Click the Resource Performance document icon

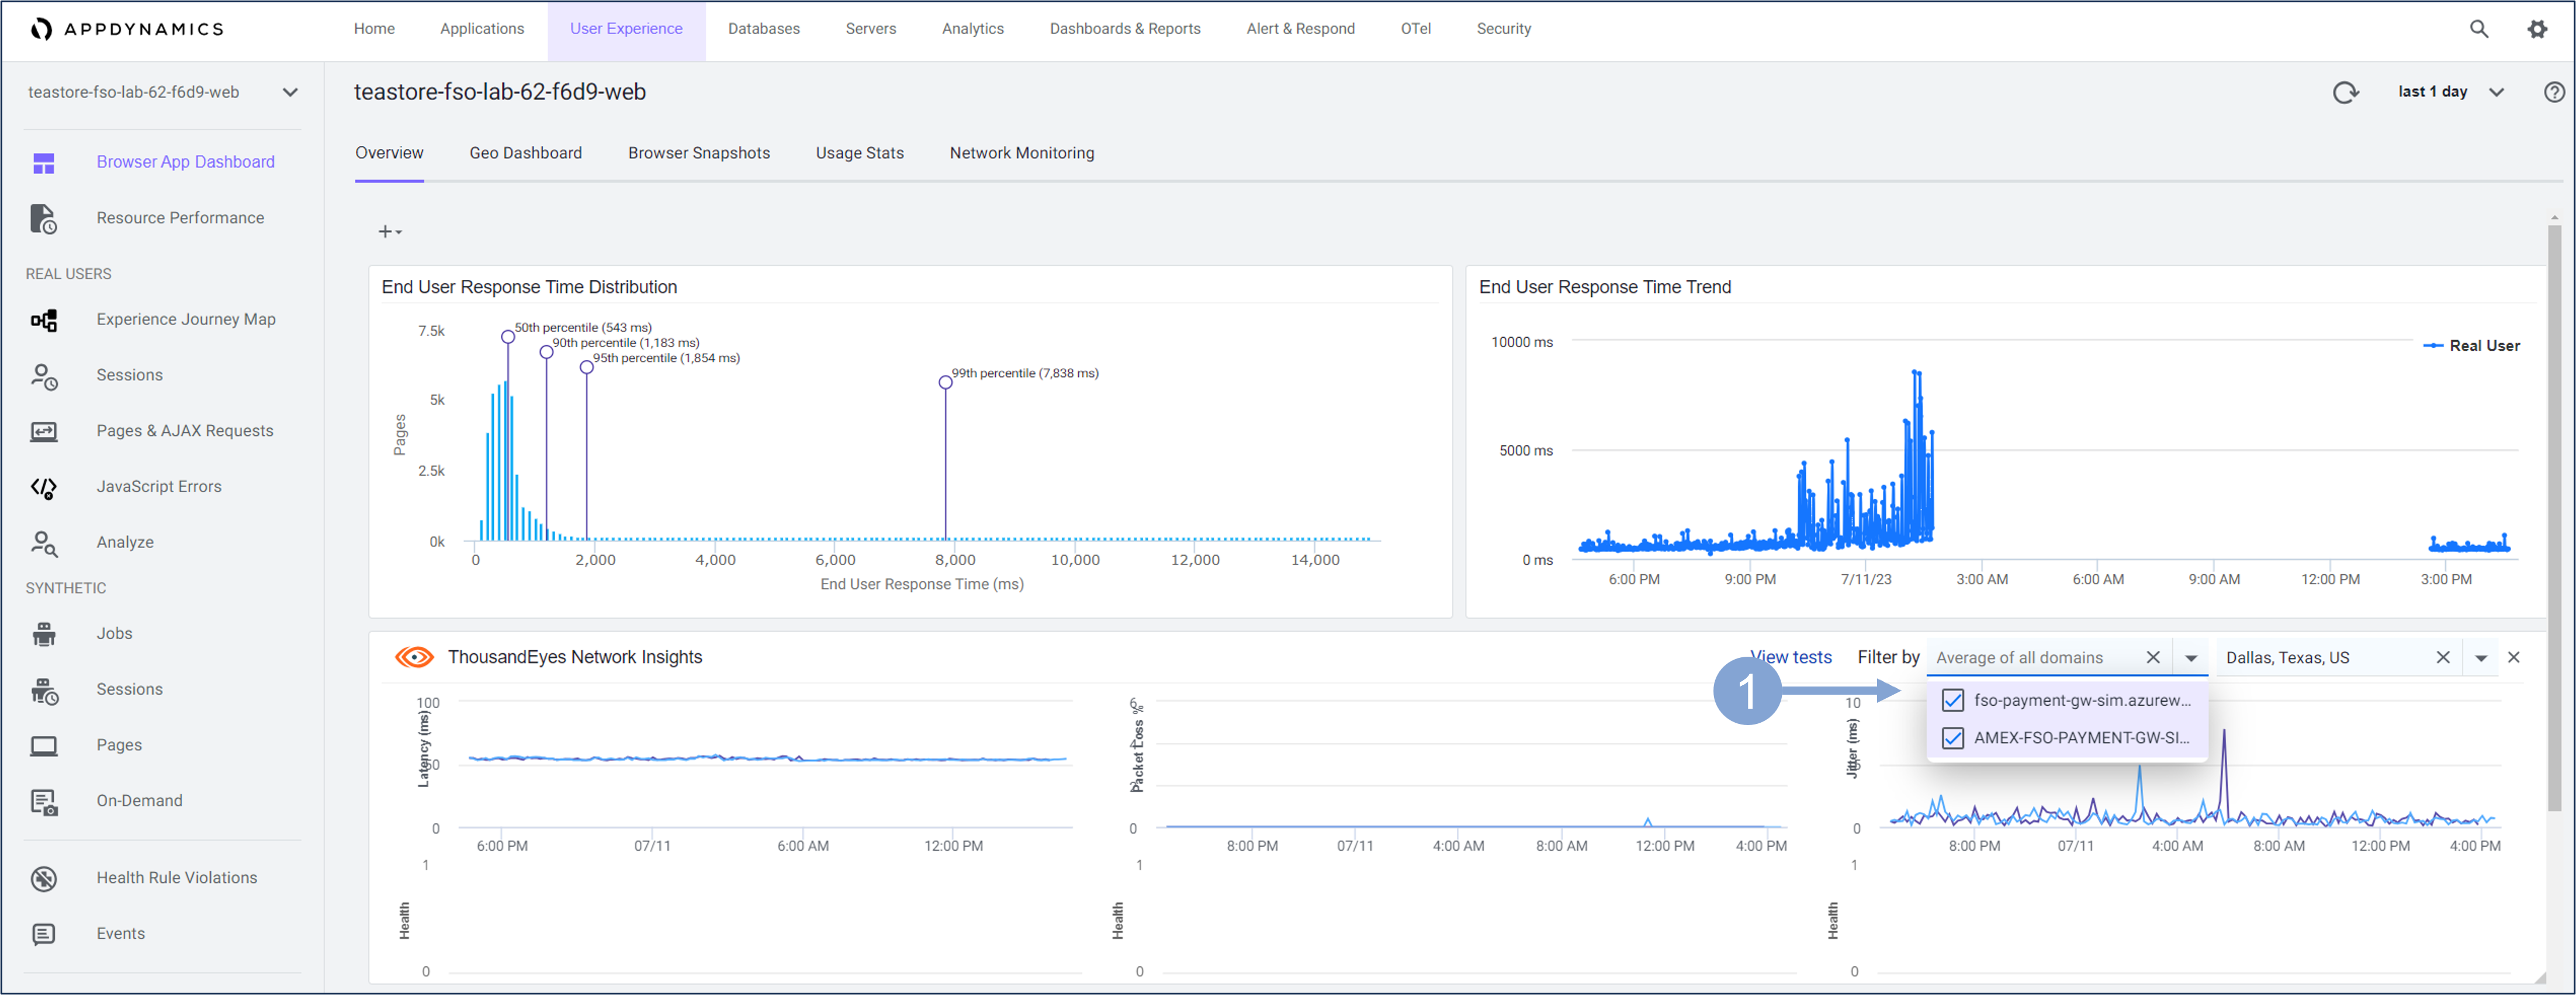(44, 218)
